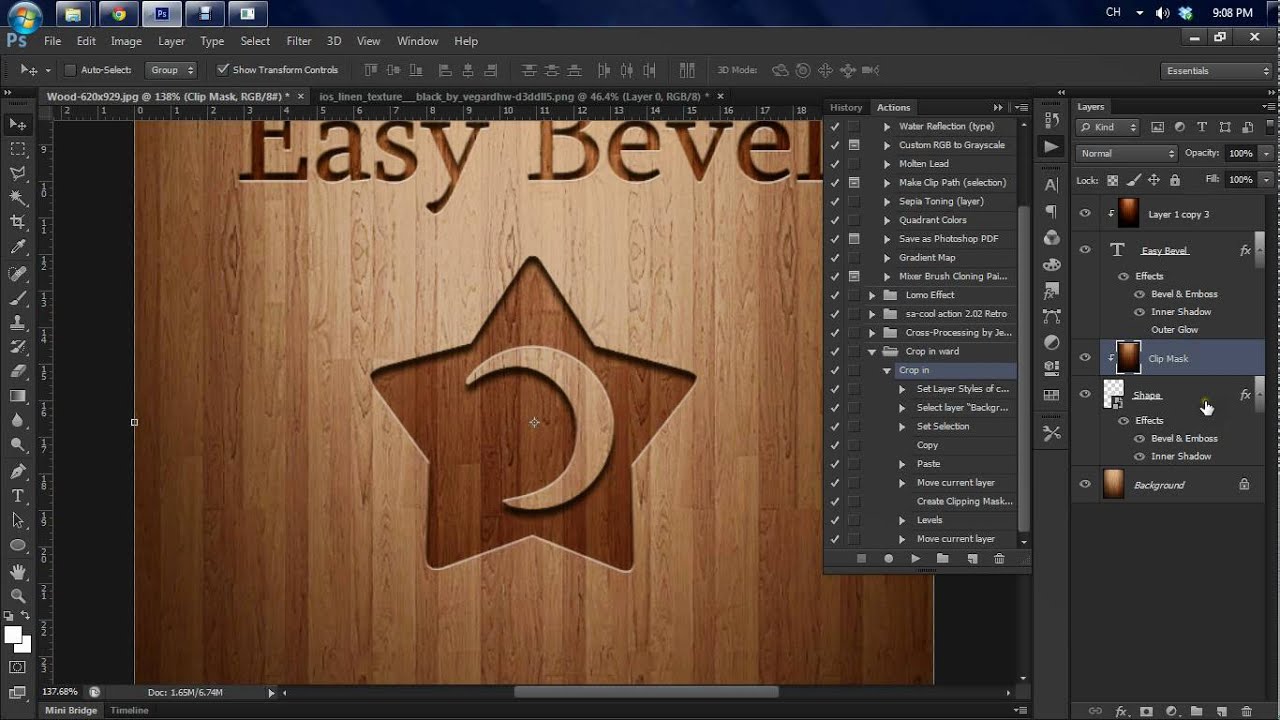Select the Create Clipping Mask step

point(964,501)
